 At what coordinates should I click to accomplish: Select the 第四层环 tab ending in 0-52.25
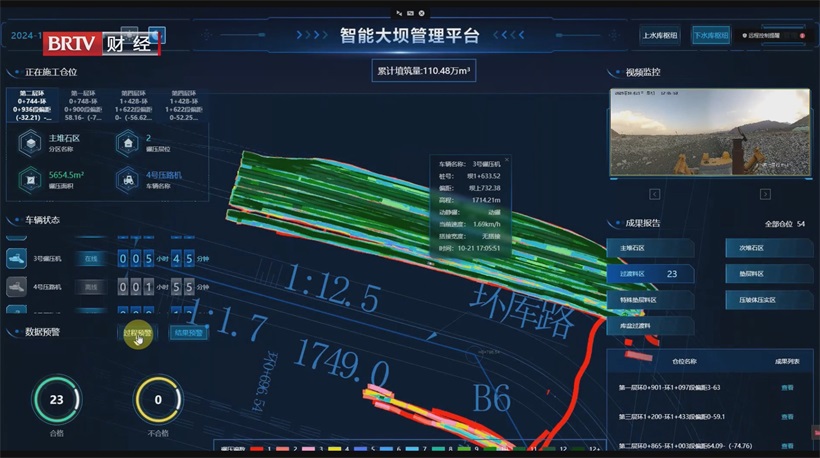click(183, 106)
